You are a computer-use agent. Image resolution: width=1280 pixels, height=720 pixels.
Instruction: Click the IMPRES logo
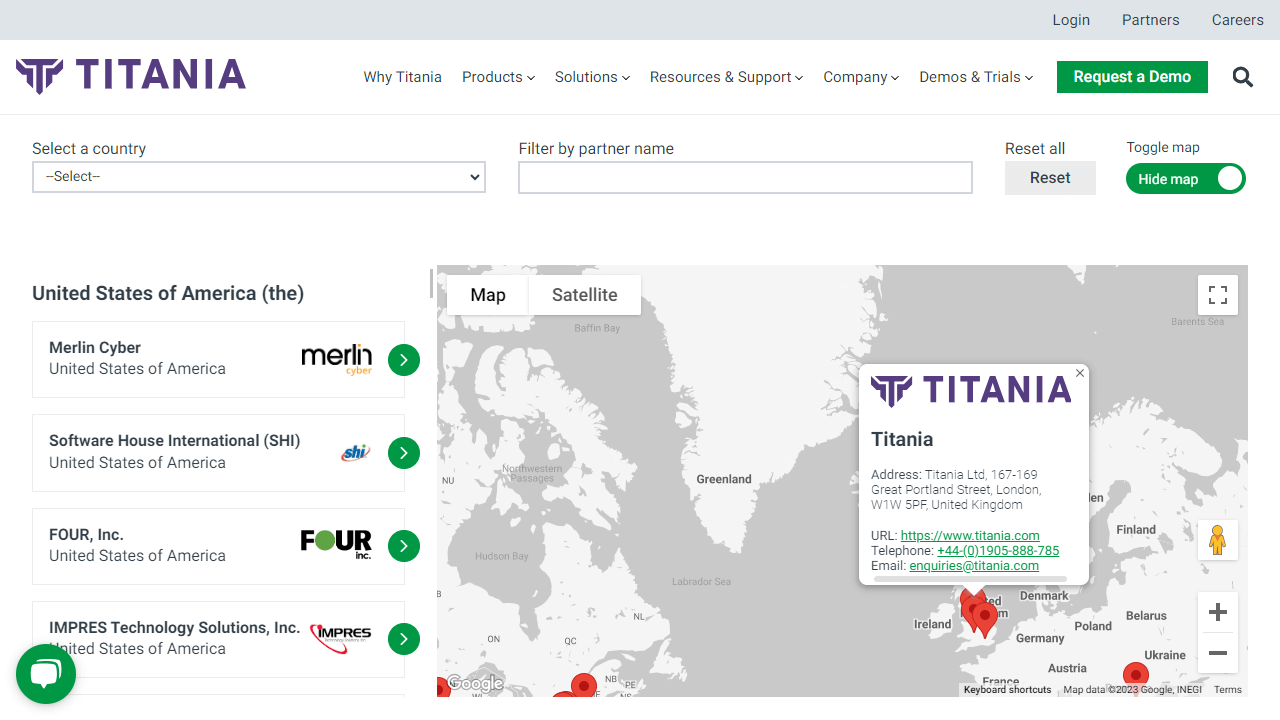pos(341,638)
